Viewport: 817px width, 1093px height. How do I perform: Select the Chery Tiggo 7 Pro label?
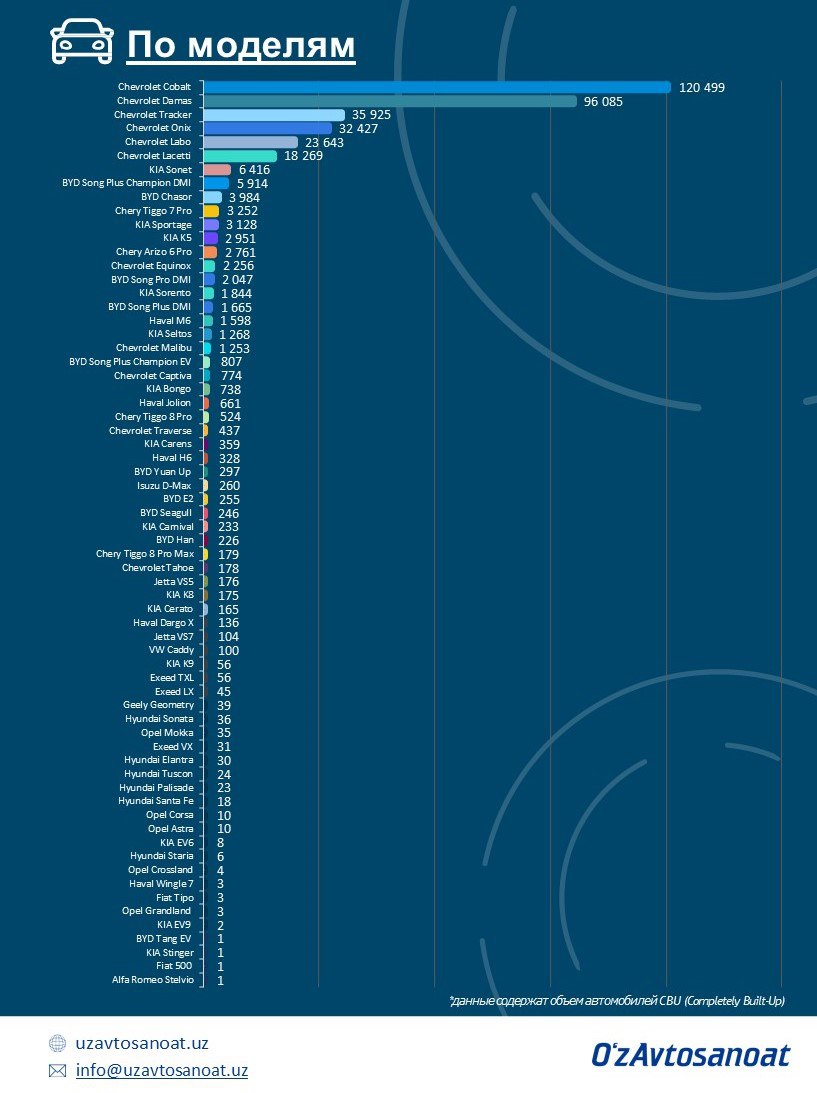[x=153, y=211]
